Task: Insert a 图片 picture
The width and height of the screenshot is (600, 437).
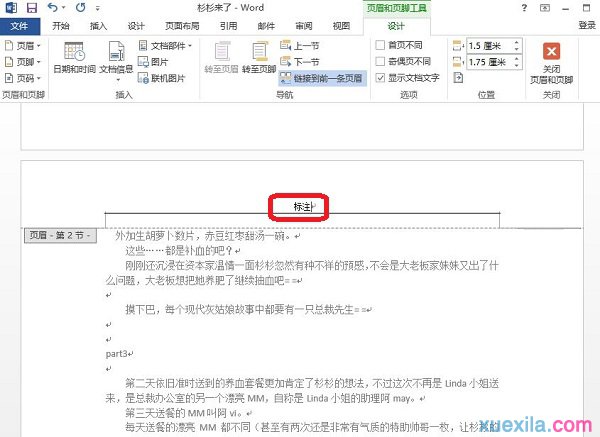Action: [153, 62]
